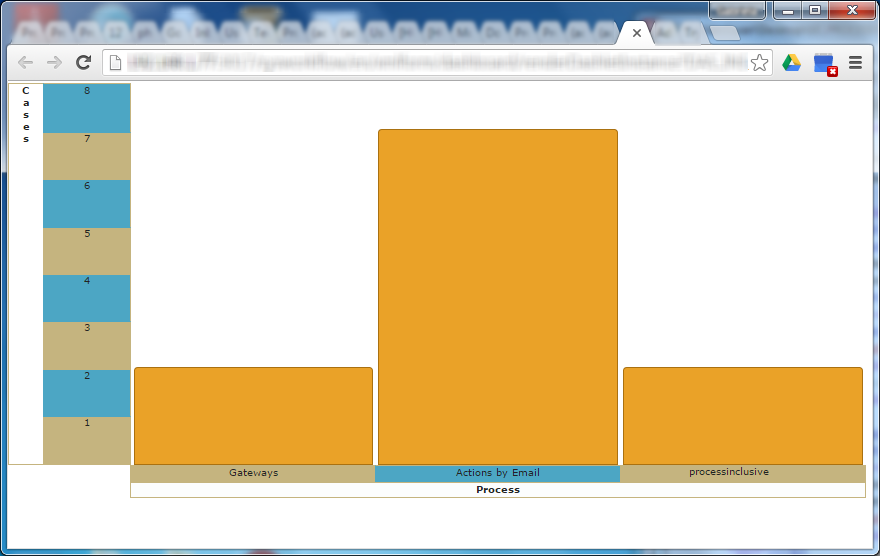Click the blue extension icon with red badge
Image resolution: width=880 pixels, height=556 pixels.
pos(824,64)
